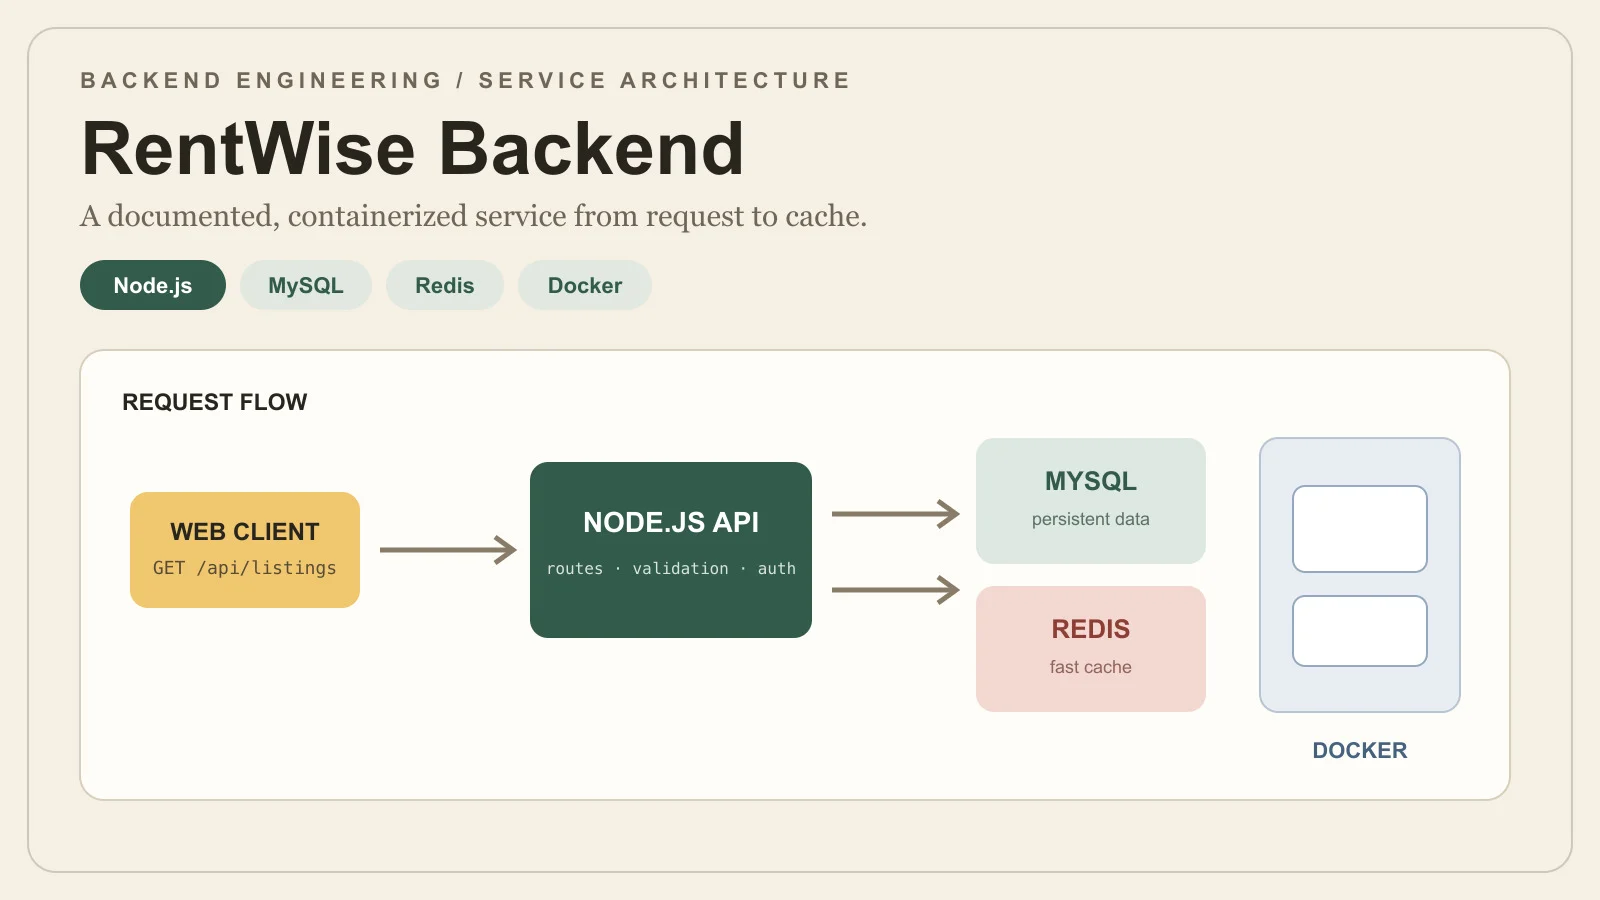Click the RentWise Backend title
The height and width of the screenshot is (900, 1600).
[413, 149]
